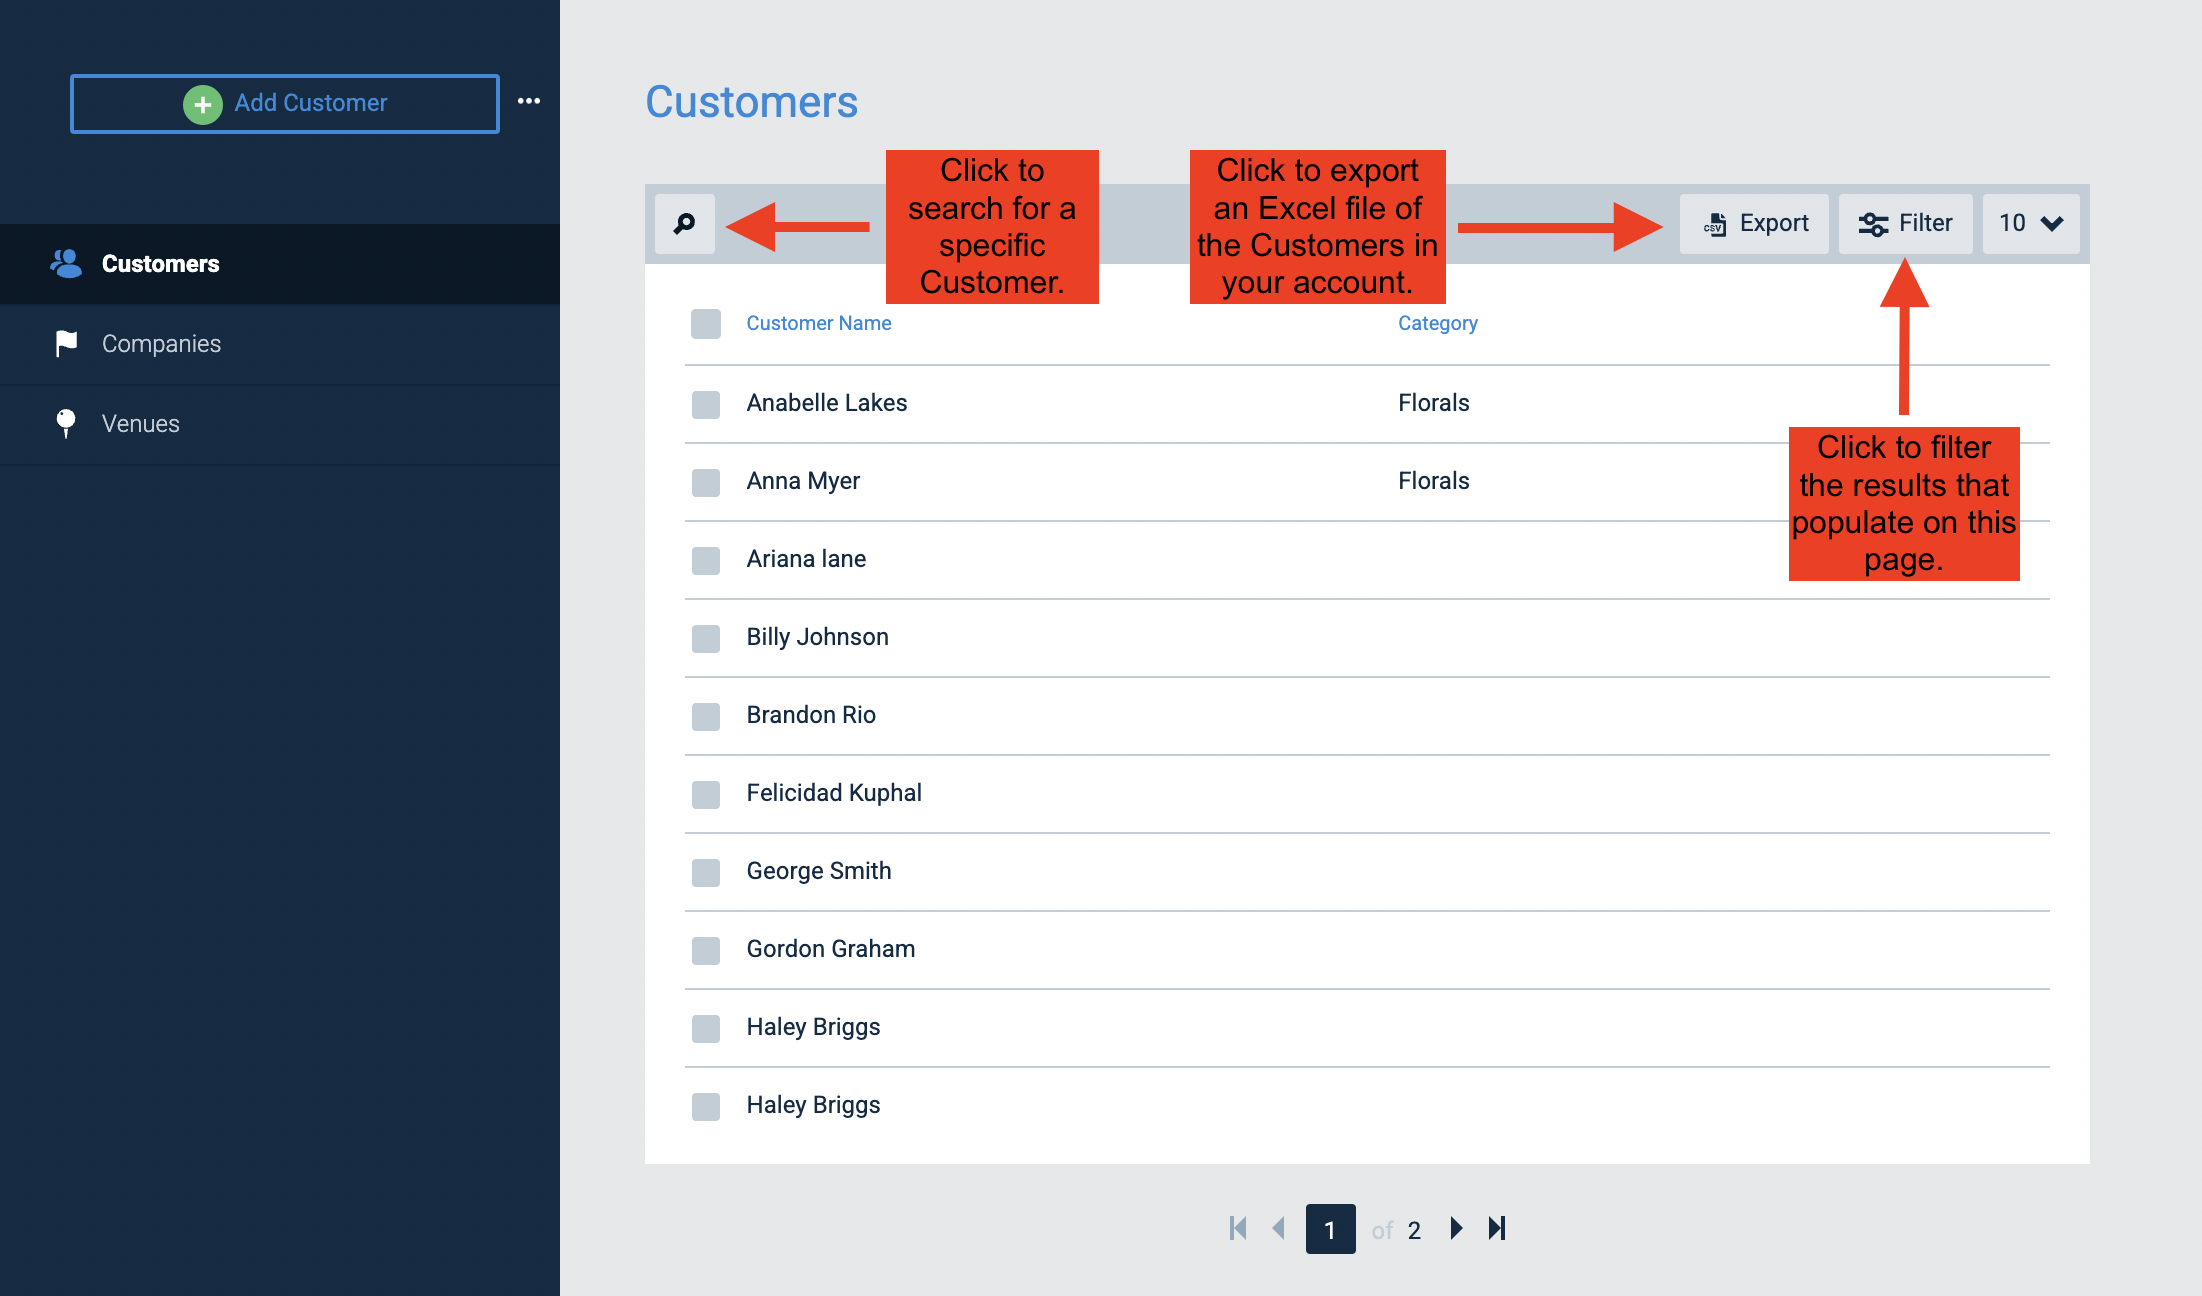Viewport: 2202px width, 1296px height.
Task: Open the Companies sidebar menu item
Action: pyautogui.click(x=280, y=344)
